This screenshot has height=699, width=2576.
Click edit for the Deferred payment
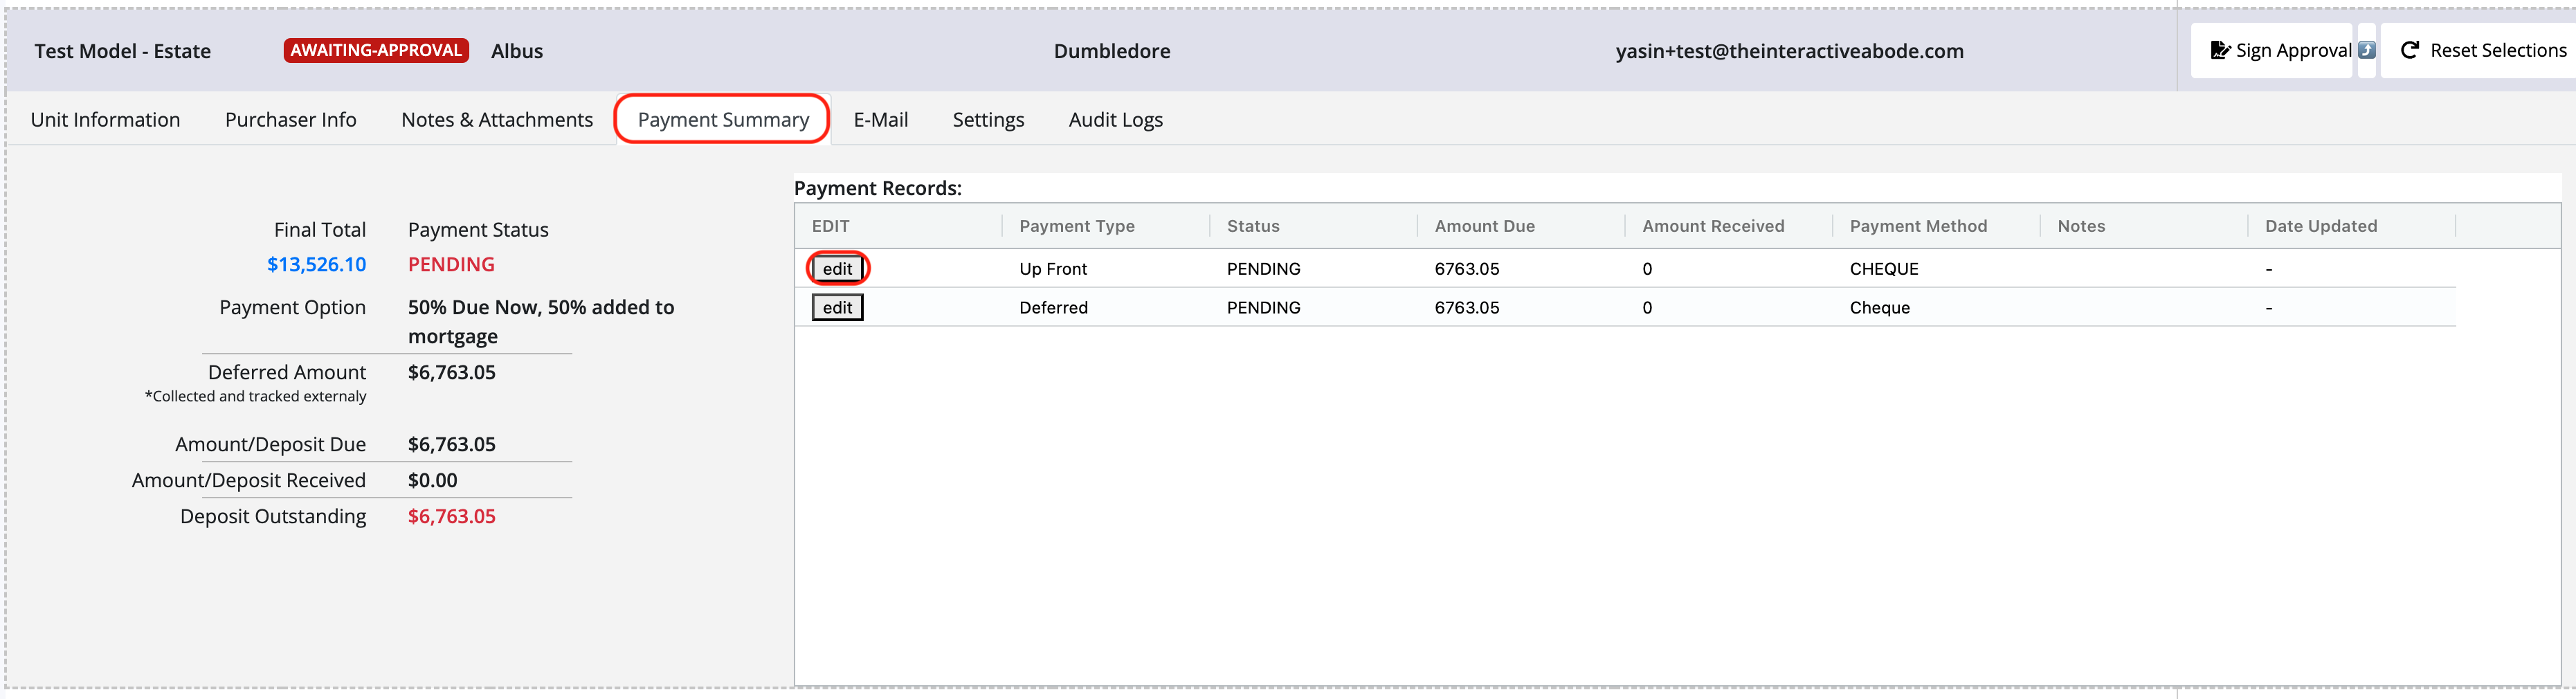tap(838, 308)
